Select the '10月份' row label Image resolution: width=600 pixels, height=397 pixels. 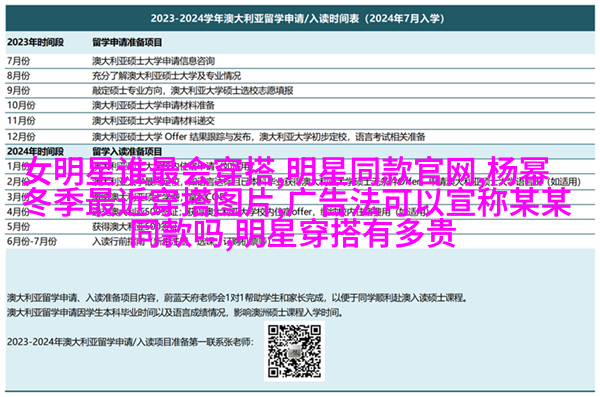pyautogui.click(x=21, y=105)
